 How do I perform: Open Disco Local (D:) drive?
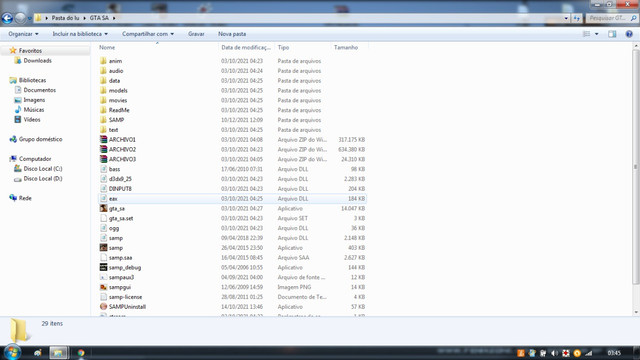(x=42, y=178)
